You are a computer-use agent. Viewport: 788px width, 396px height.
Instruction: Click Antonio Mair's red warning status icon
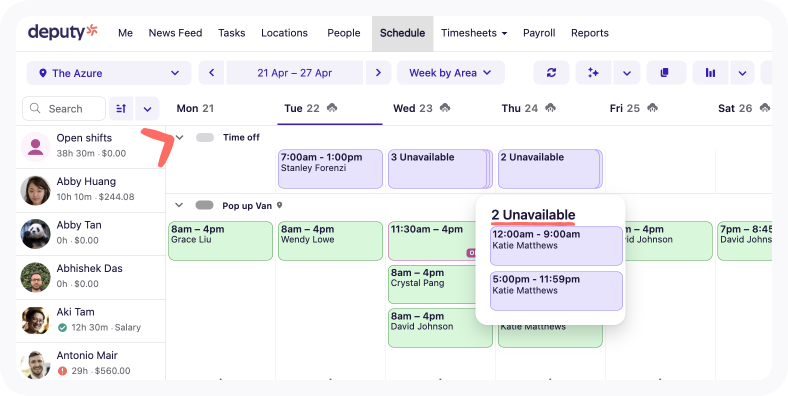click(62, 371)
